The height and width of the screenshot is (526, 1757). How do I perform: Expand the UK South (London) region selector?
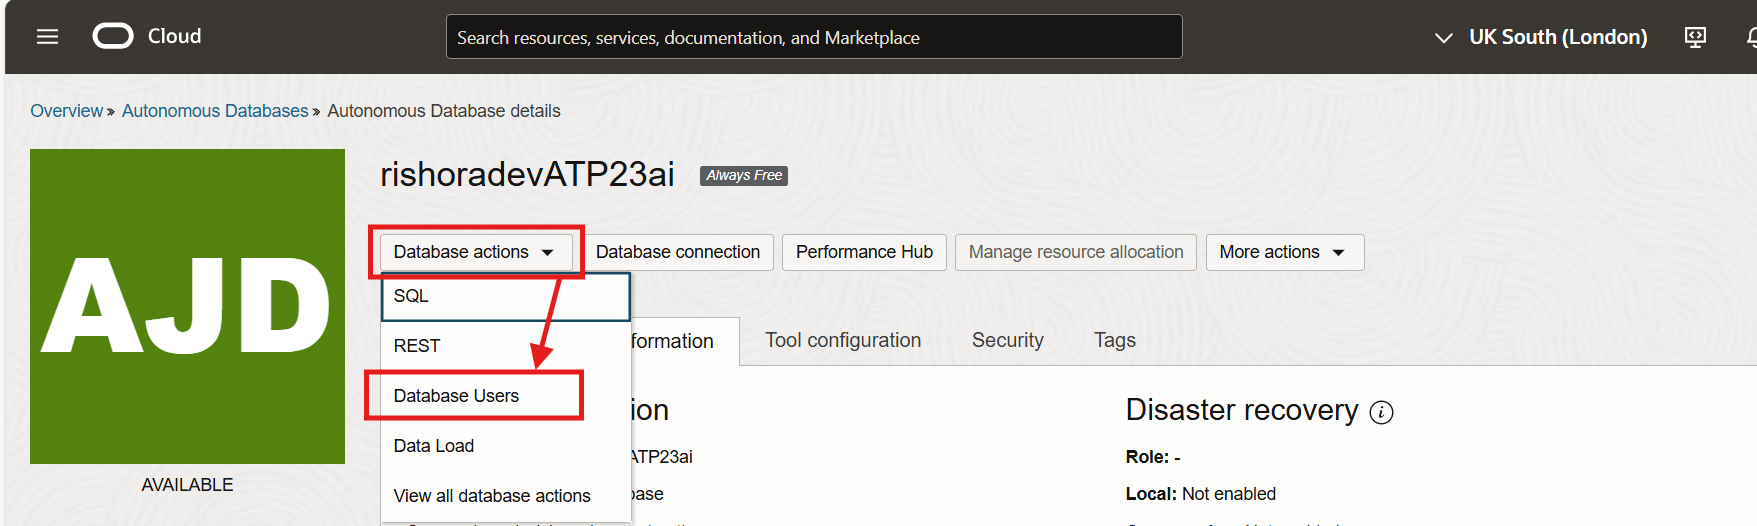(1541, 37)
